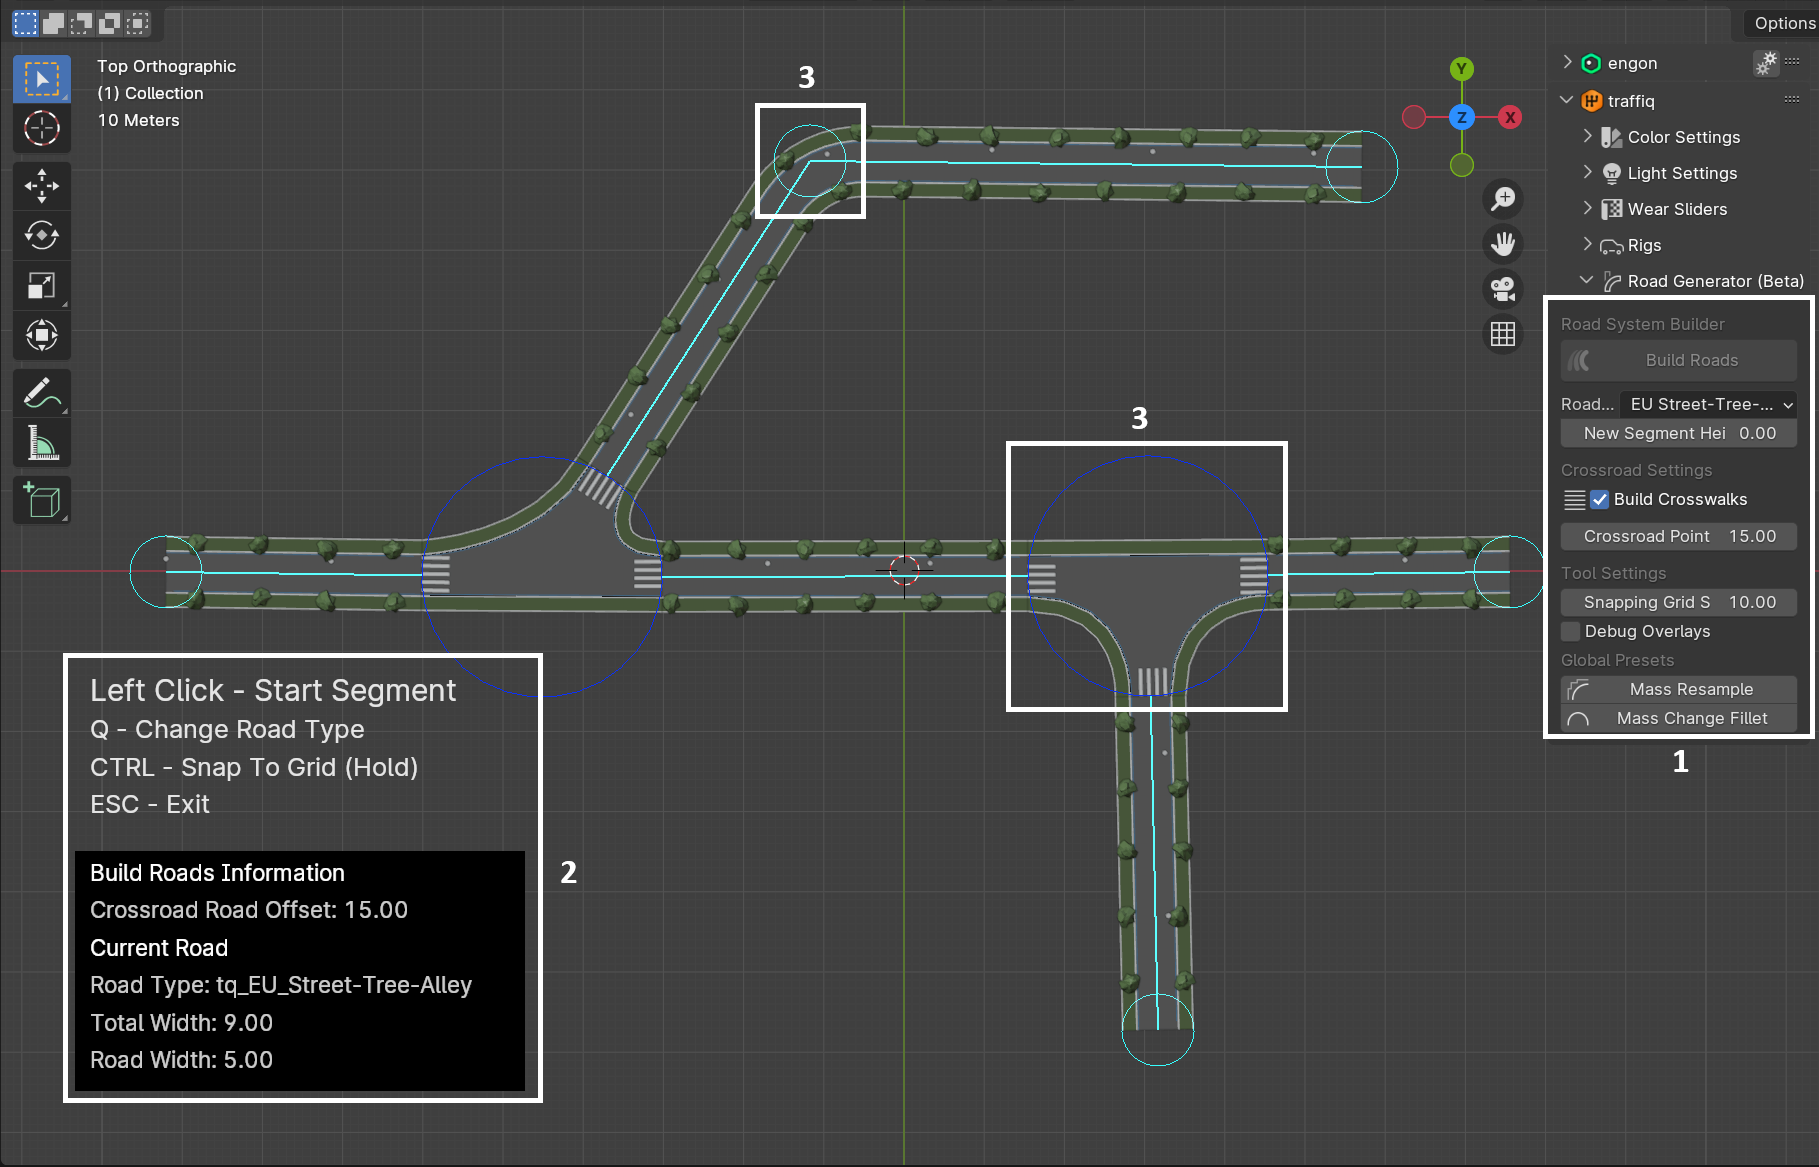Toggle perspective with the grid icon
This screenshot has width=1819, height=1167.
[x=1503, y=333]
